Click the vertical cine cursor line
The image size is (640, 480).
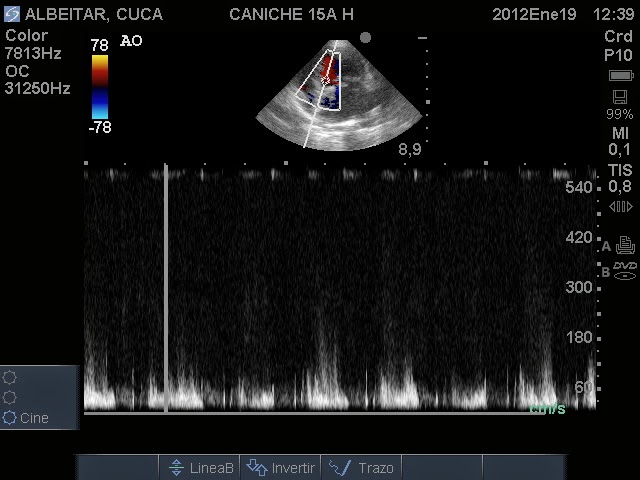pos(166,289)
